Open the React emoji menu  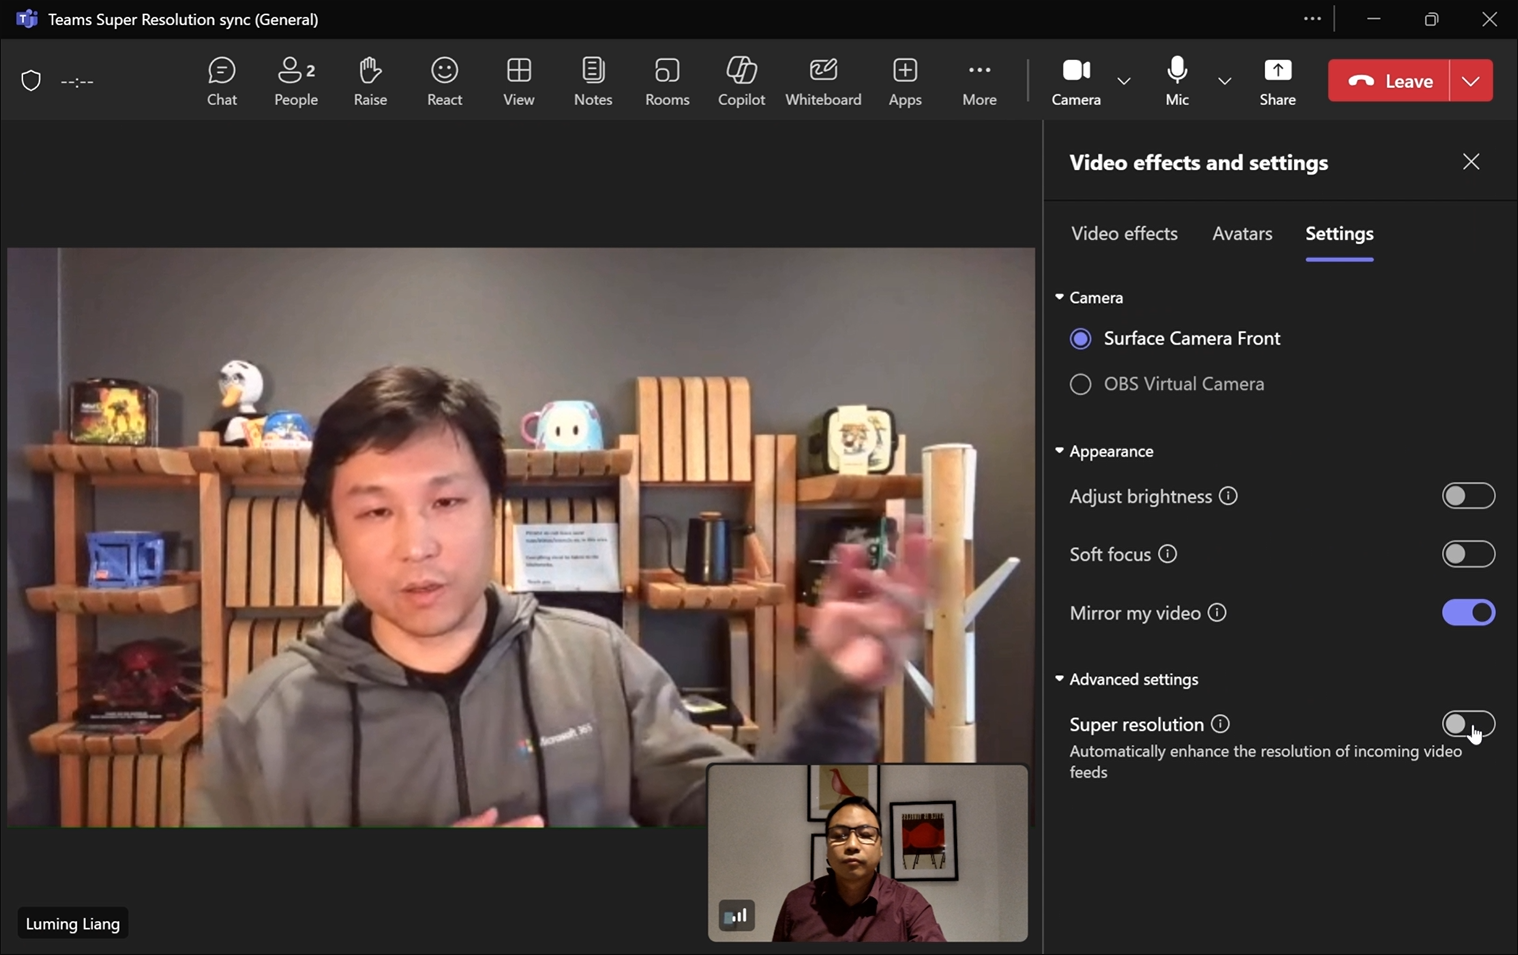pyautogui.click(x=445, y=81)
